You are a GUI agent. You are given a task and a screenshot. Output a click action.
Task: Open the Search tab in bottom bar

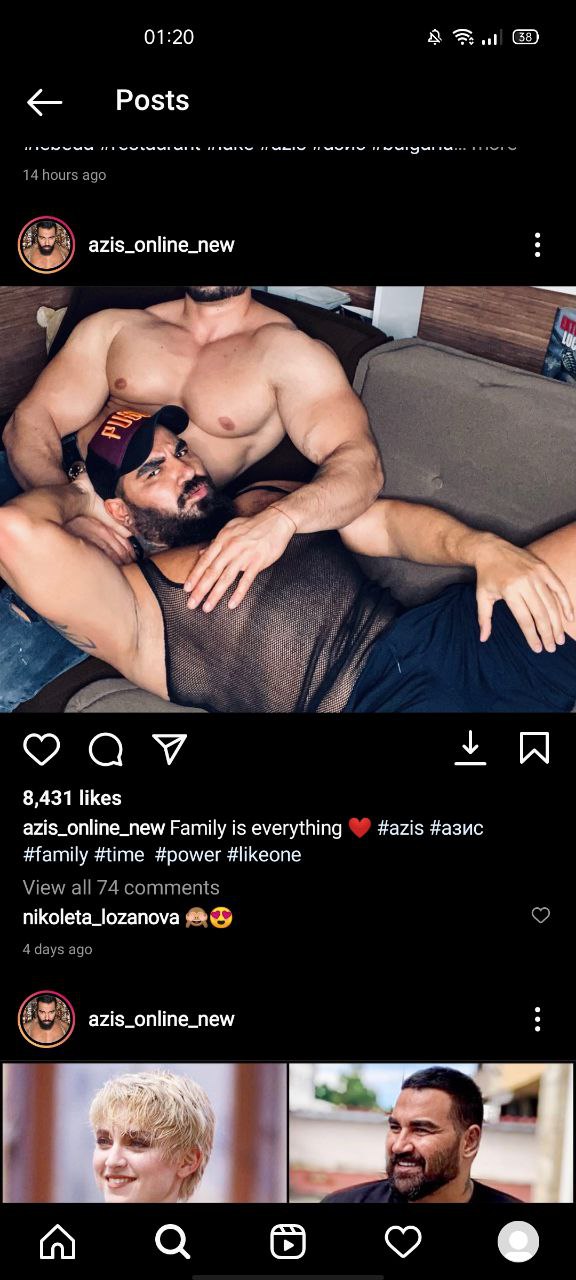[173, 1242]
